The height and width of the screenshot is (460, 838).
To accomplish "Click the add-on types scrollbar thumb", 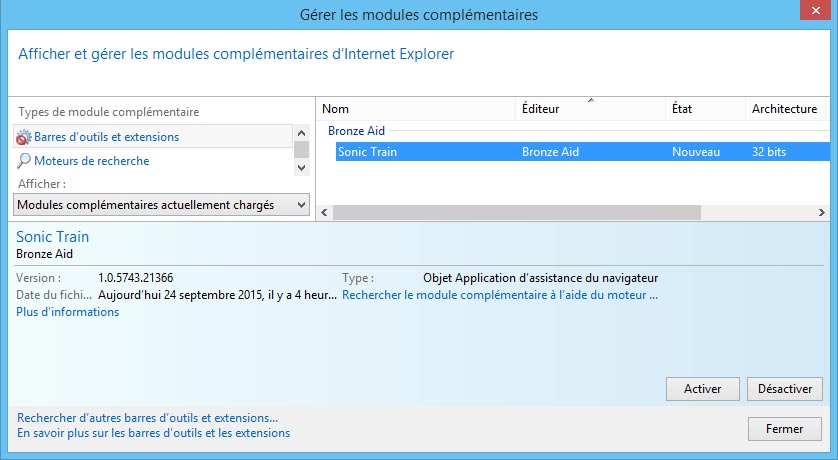I will tap(301, 150).
